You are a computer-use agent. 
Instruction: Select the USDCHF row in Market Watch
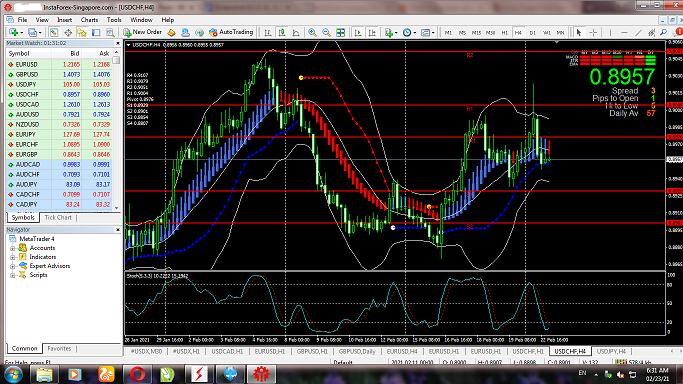point(60,94)
